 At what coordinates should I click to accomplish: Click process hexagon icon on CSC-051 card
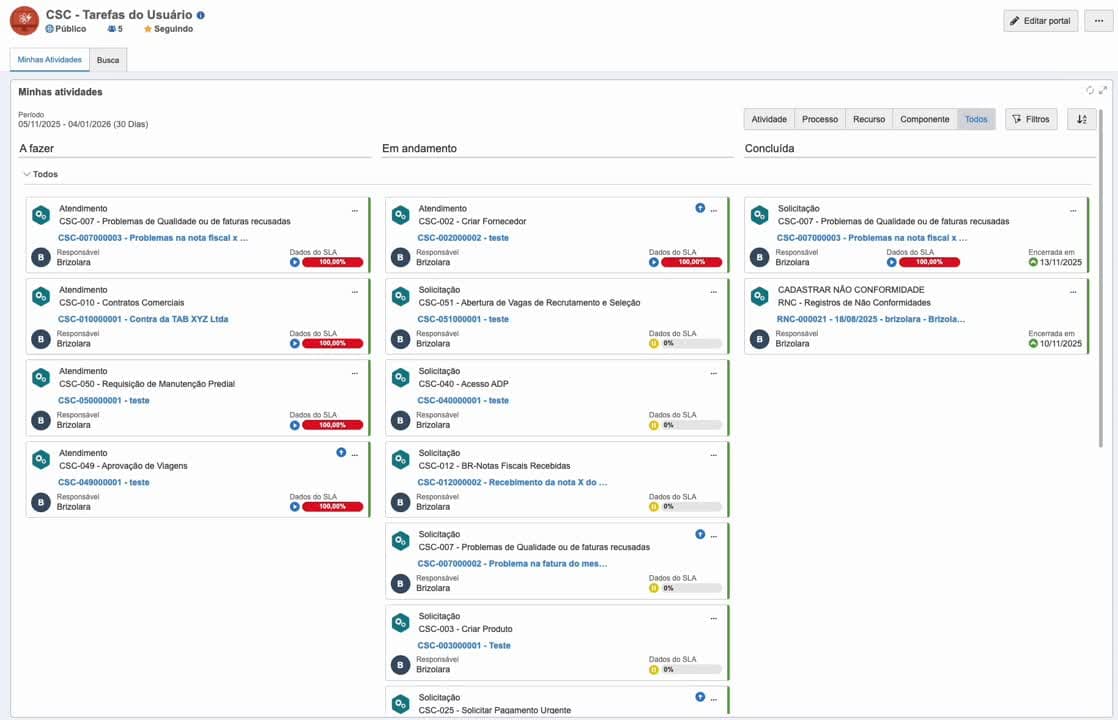[x=401, y=296]
